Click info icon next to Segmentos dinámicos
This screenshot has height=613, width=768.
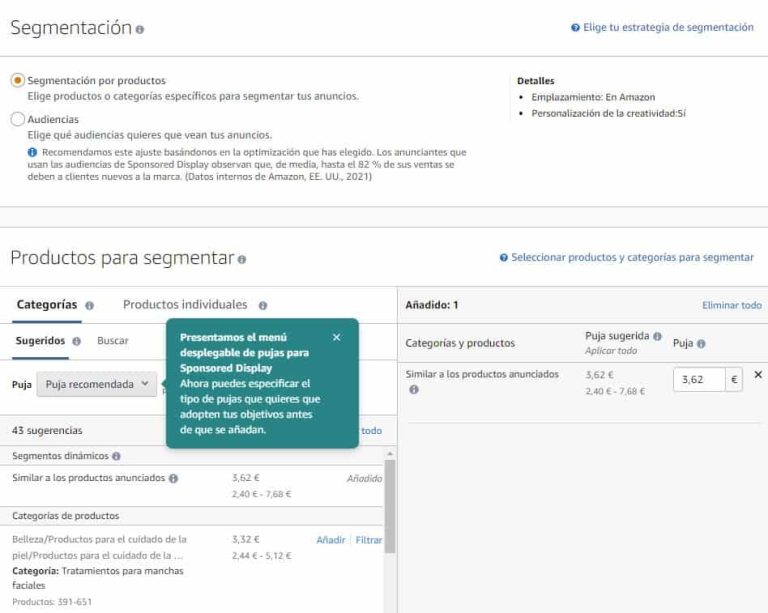coord(116,456)
